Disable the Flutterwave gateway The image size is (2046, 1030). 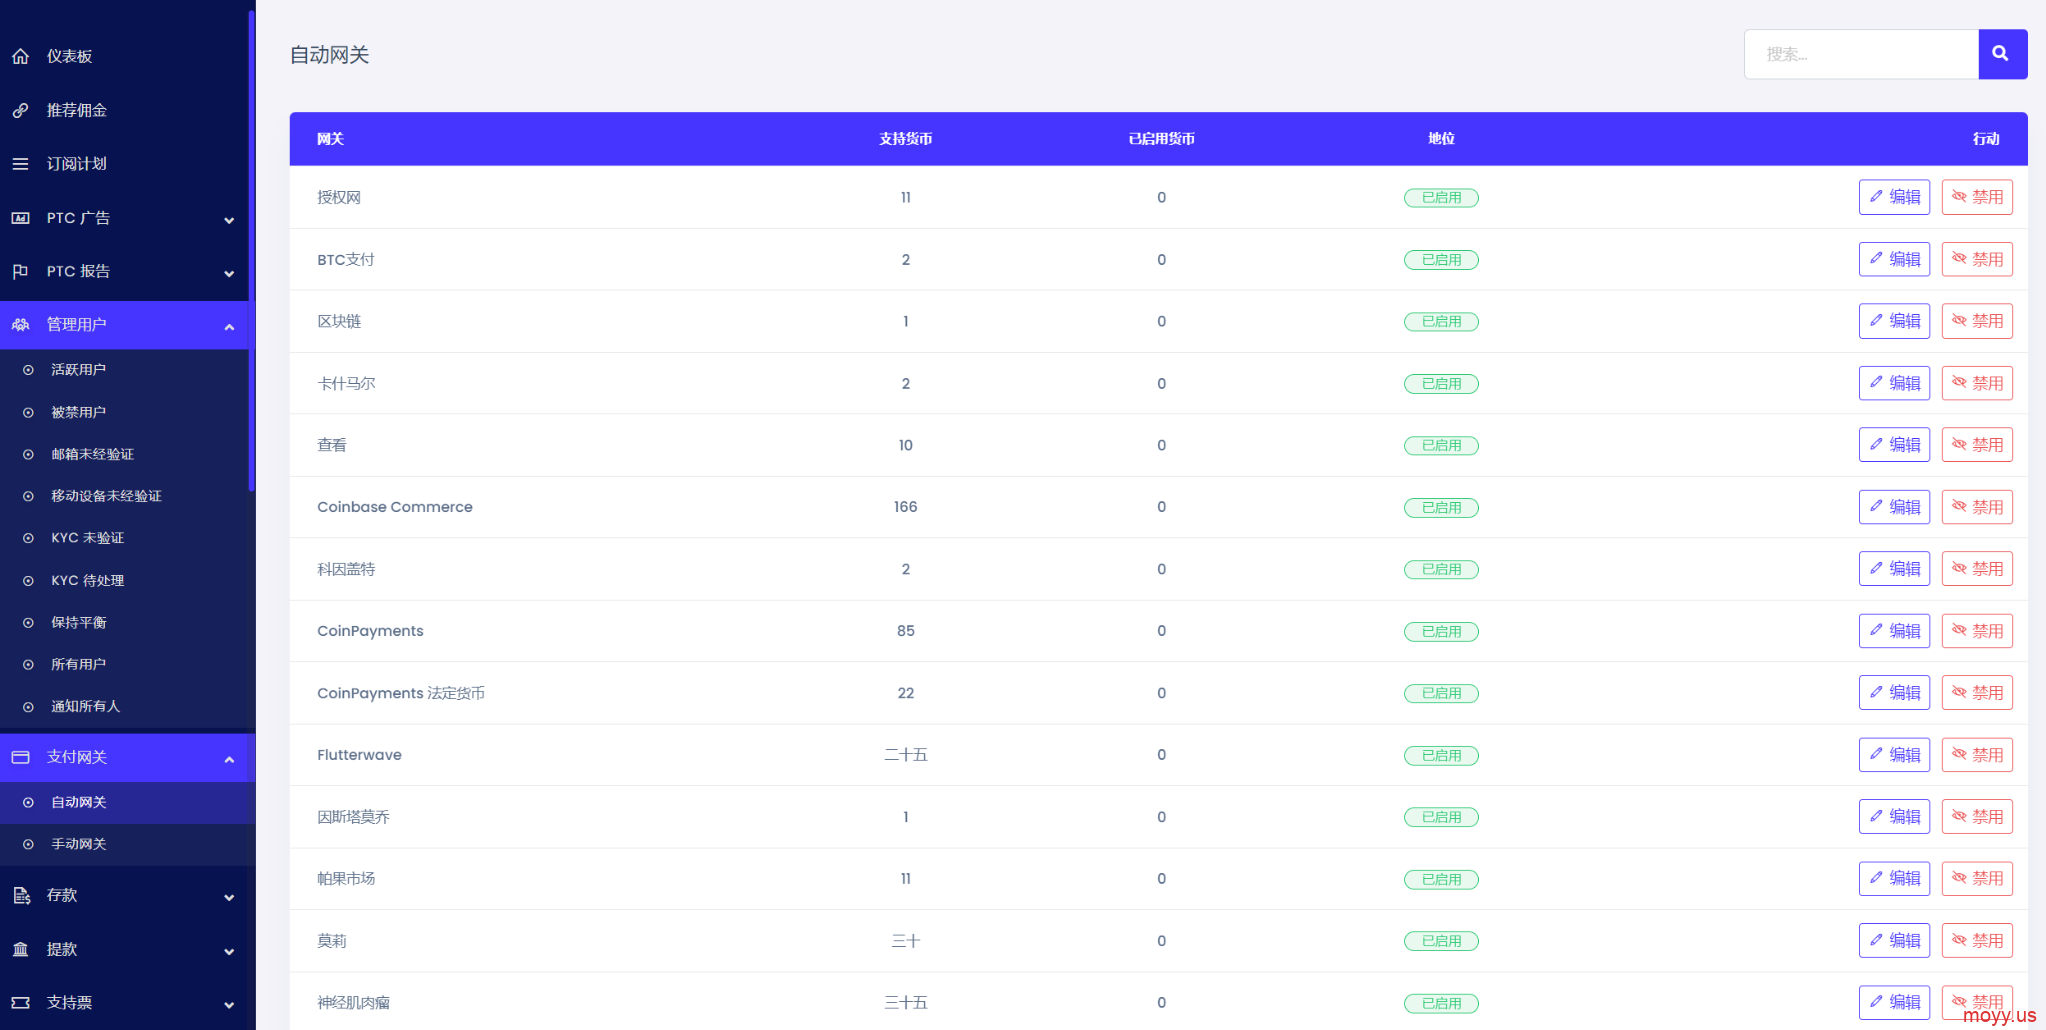pos(1977,755)
